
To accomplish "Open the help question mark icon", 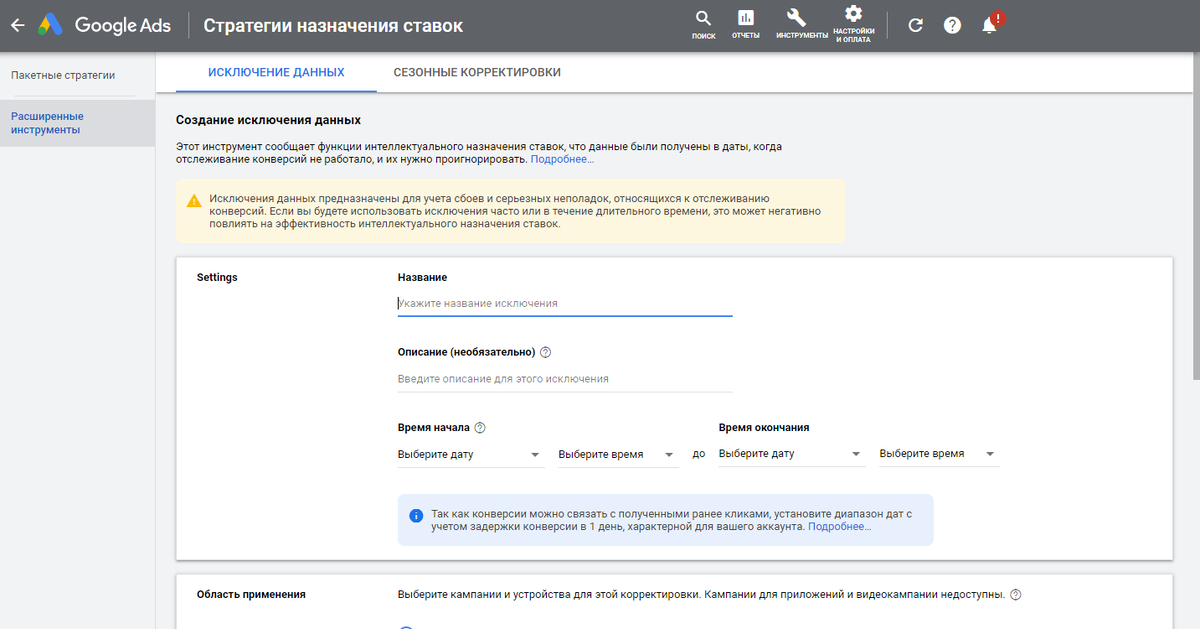I will click(x=952, y=25).
